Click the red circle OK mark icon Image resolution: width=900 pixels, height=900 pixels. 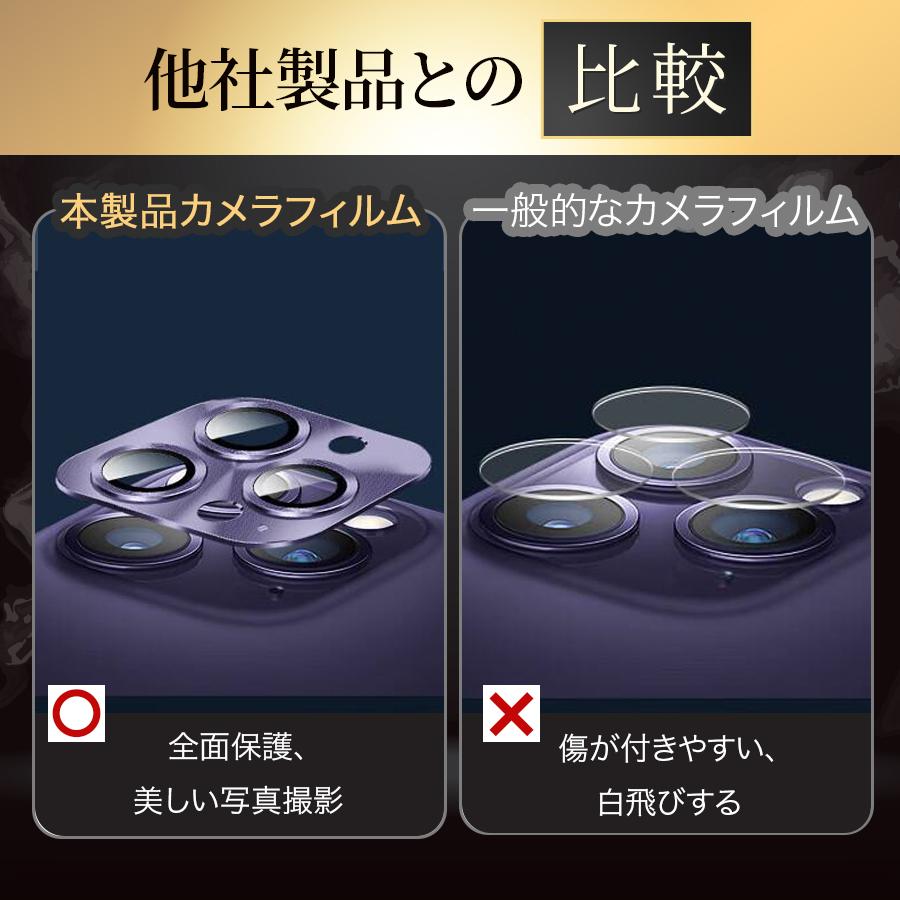click(76, 713)
